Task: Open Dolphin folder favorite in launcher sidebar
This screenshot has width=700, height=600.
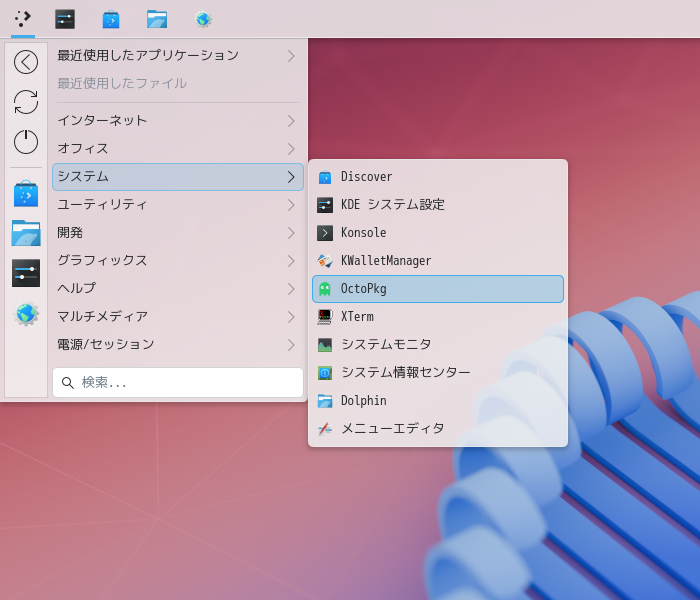Action: coord(26,233)
